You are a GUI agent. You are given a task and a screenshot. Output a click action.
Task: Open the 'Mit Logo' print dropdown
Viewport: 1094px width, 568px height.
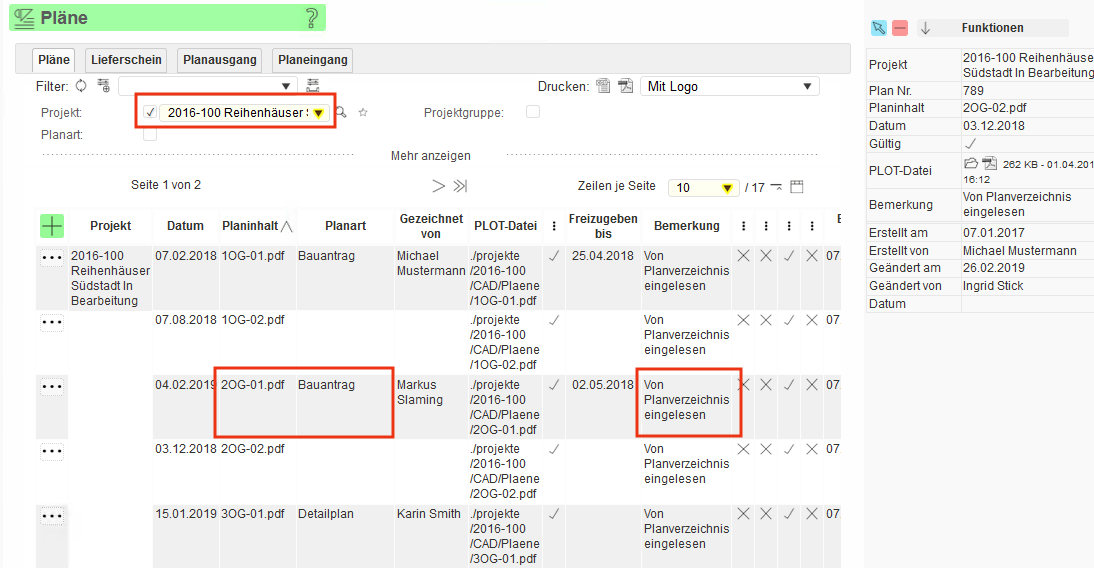click(x=729, y=87)
